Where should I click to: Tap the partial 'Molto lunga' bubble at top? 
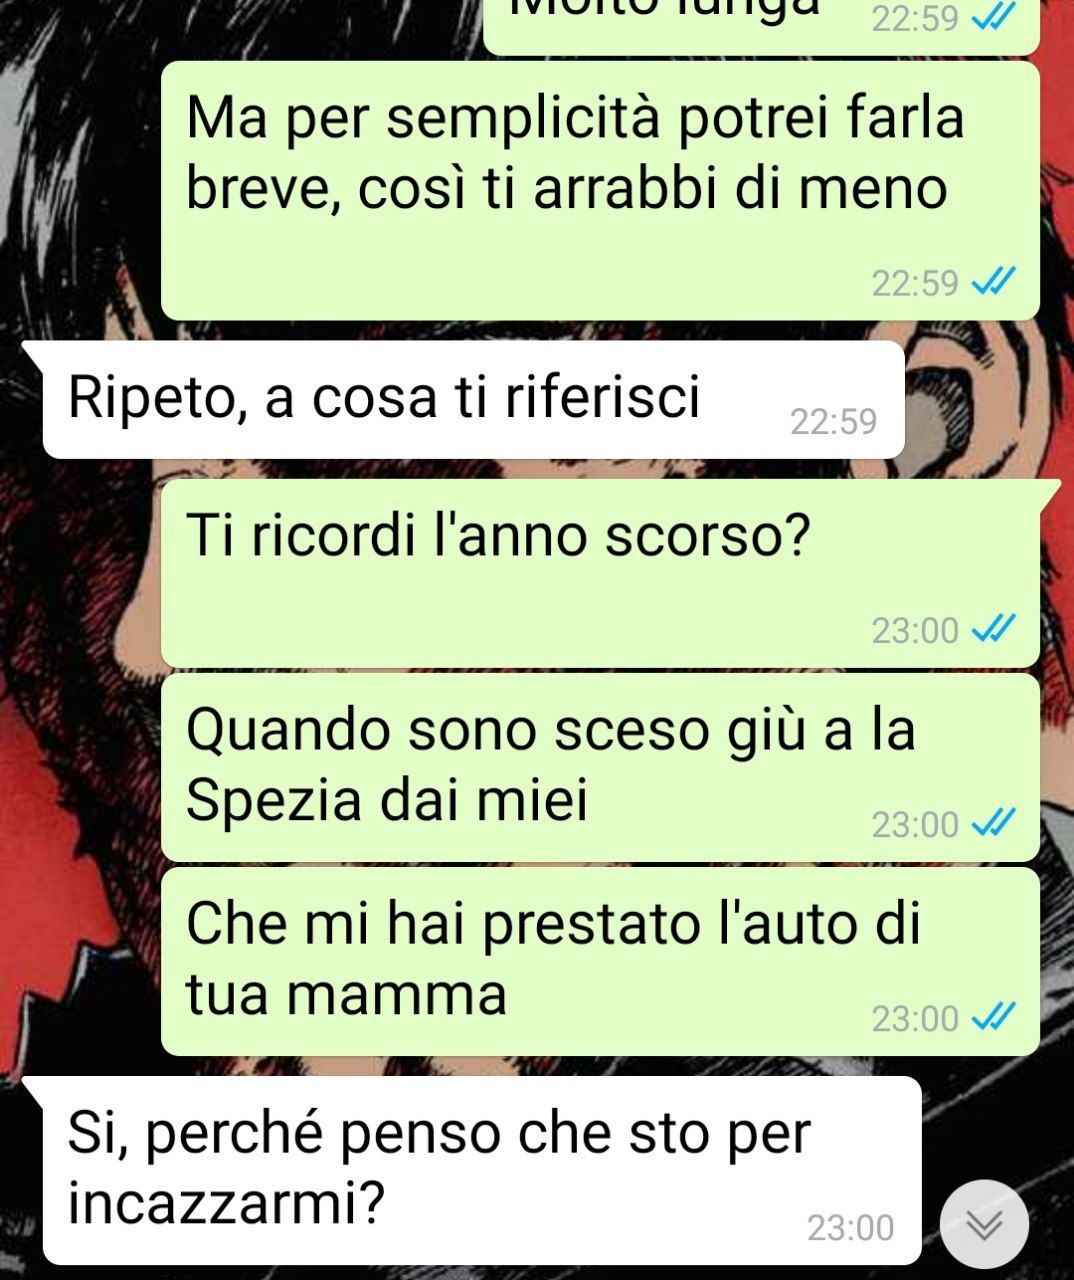click(761, 25)
